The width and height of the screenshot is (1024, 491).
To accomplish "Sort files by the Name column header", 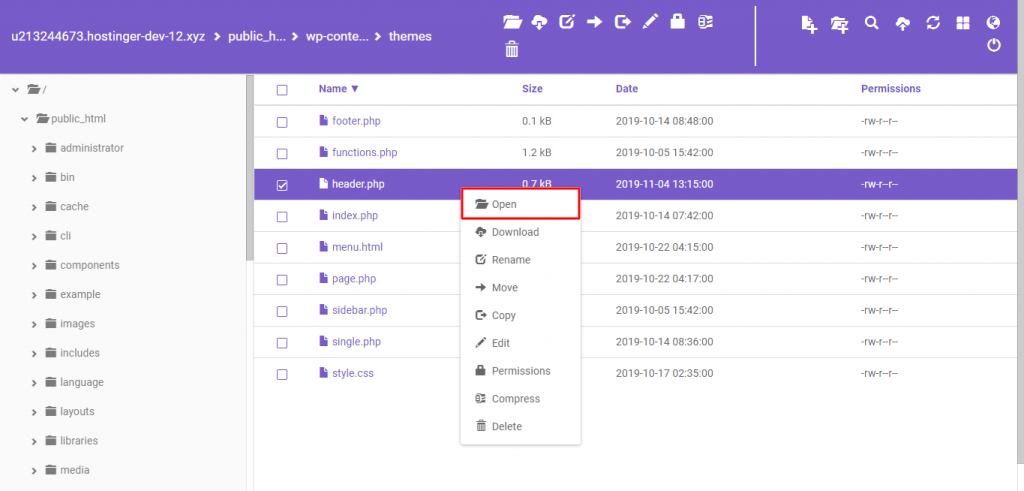I will 338,89.
